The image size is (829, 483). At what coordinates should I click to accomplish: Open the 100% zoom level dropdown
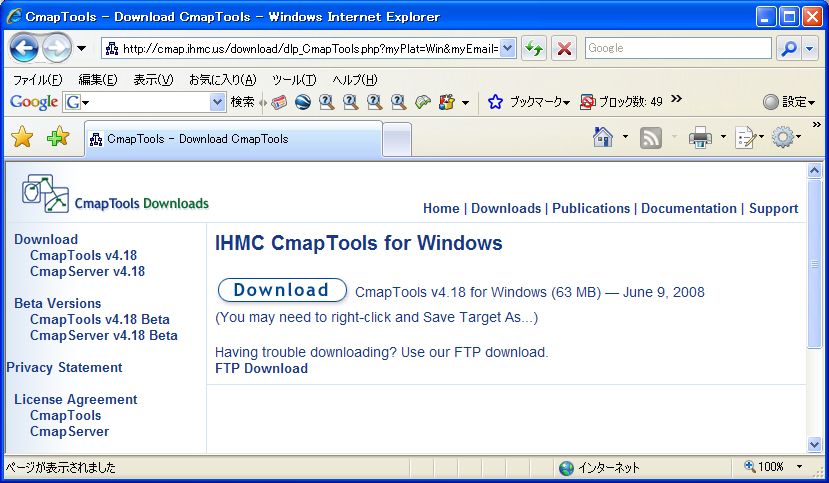(799, 467)
